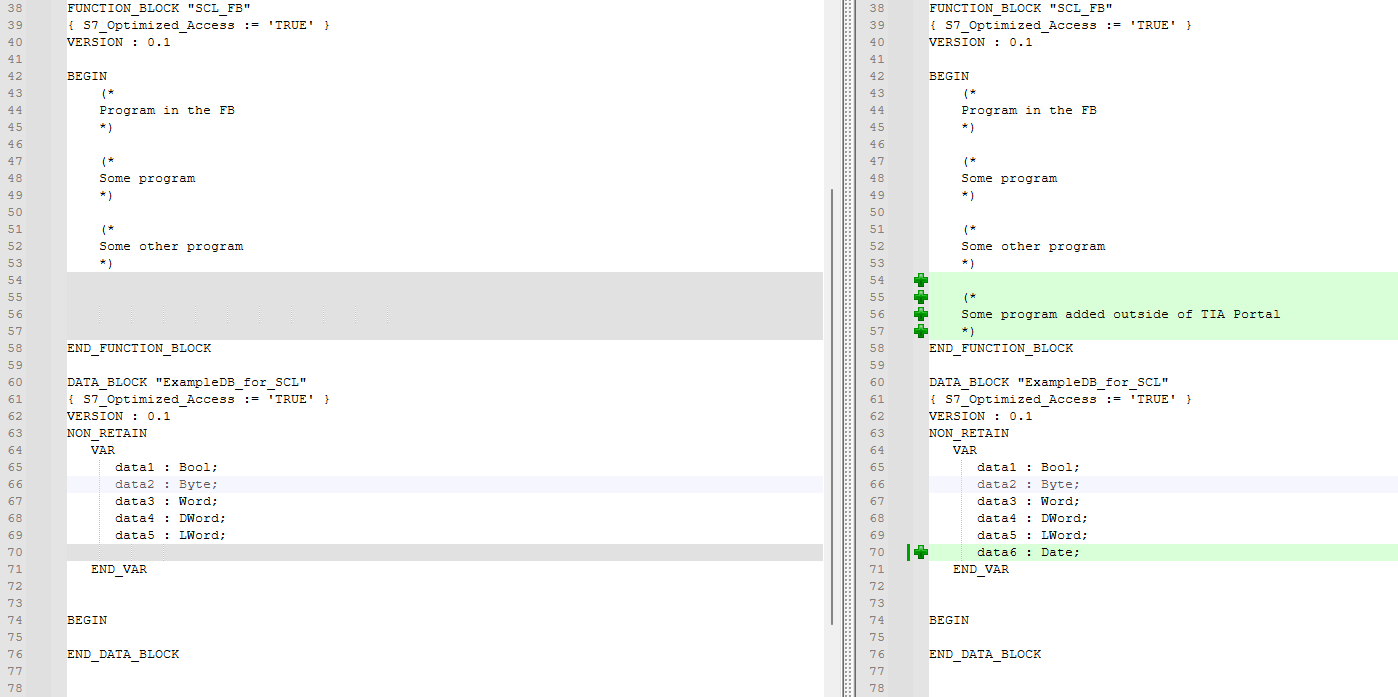Click line number 38 in left pane margin

pos(15,8)
